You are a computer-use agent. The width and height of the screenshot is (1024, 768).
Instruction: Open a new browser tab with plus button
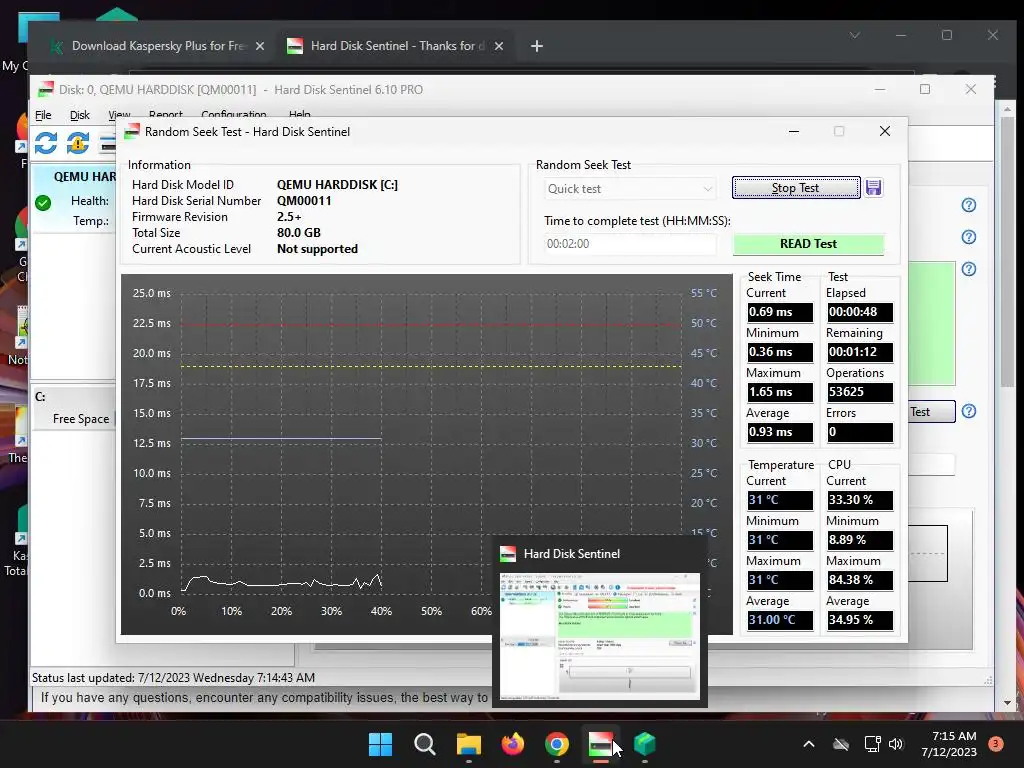pos(537,46)
